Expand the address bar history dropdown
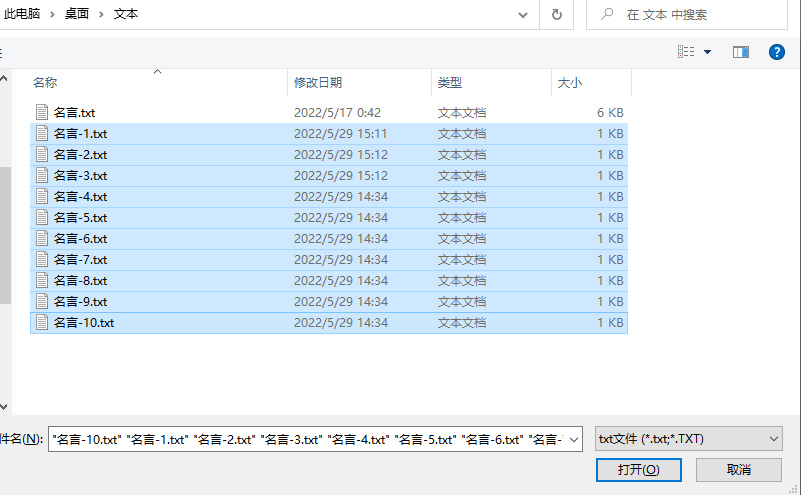This screenshot has width=801, height=495. [x=523, y=15]
